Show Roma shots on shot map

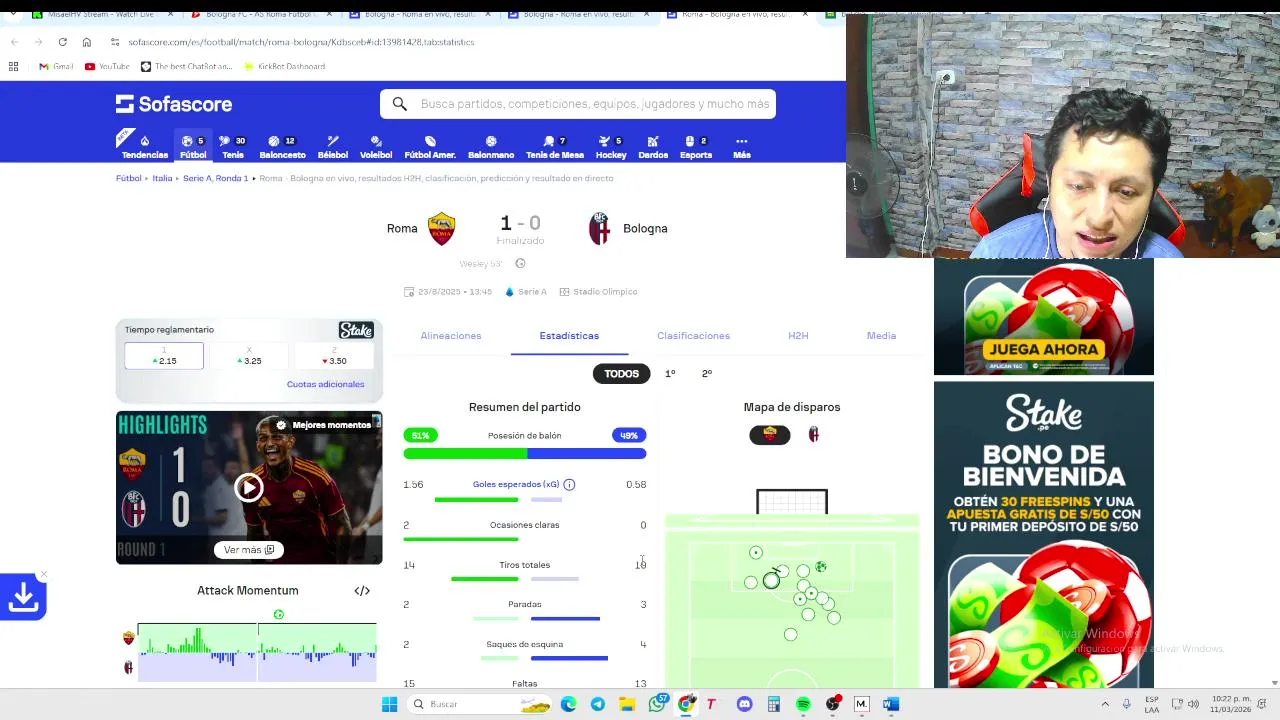coord(770,435)
